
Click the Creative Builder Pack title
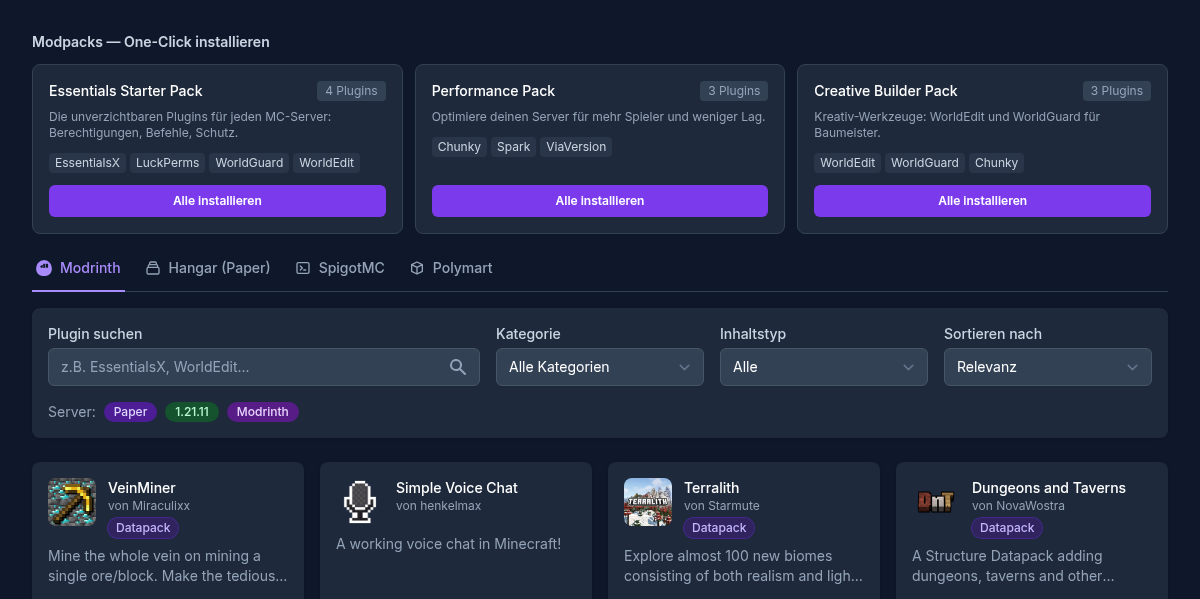point(886,91)
